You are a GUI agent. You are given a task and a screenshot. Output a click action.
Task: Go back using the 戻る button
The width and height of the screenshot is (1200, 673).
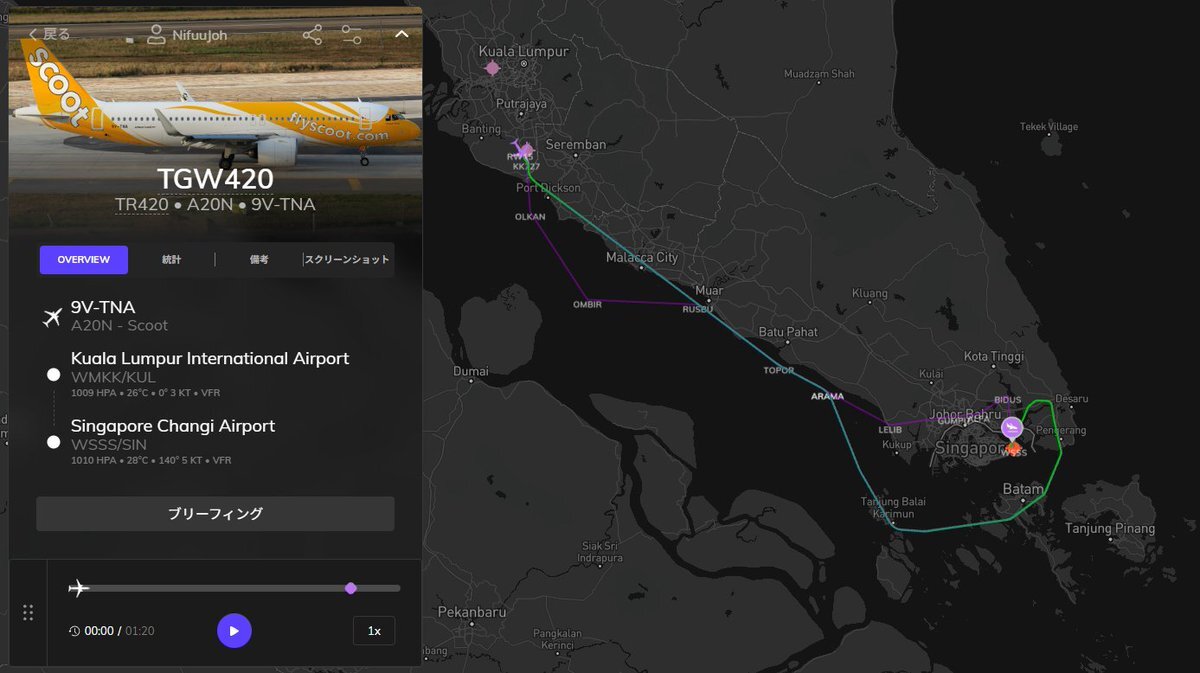click(x=48, y=34)
